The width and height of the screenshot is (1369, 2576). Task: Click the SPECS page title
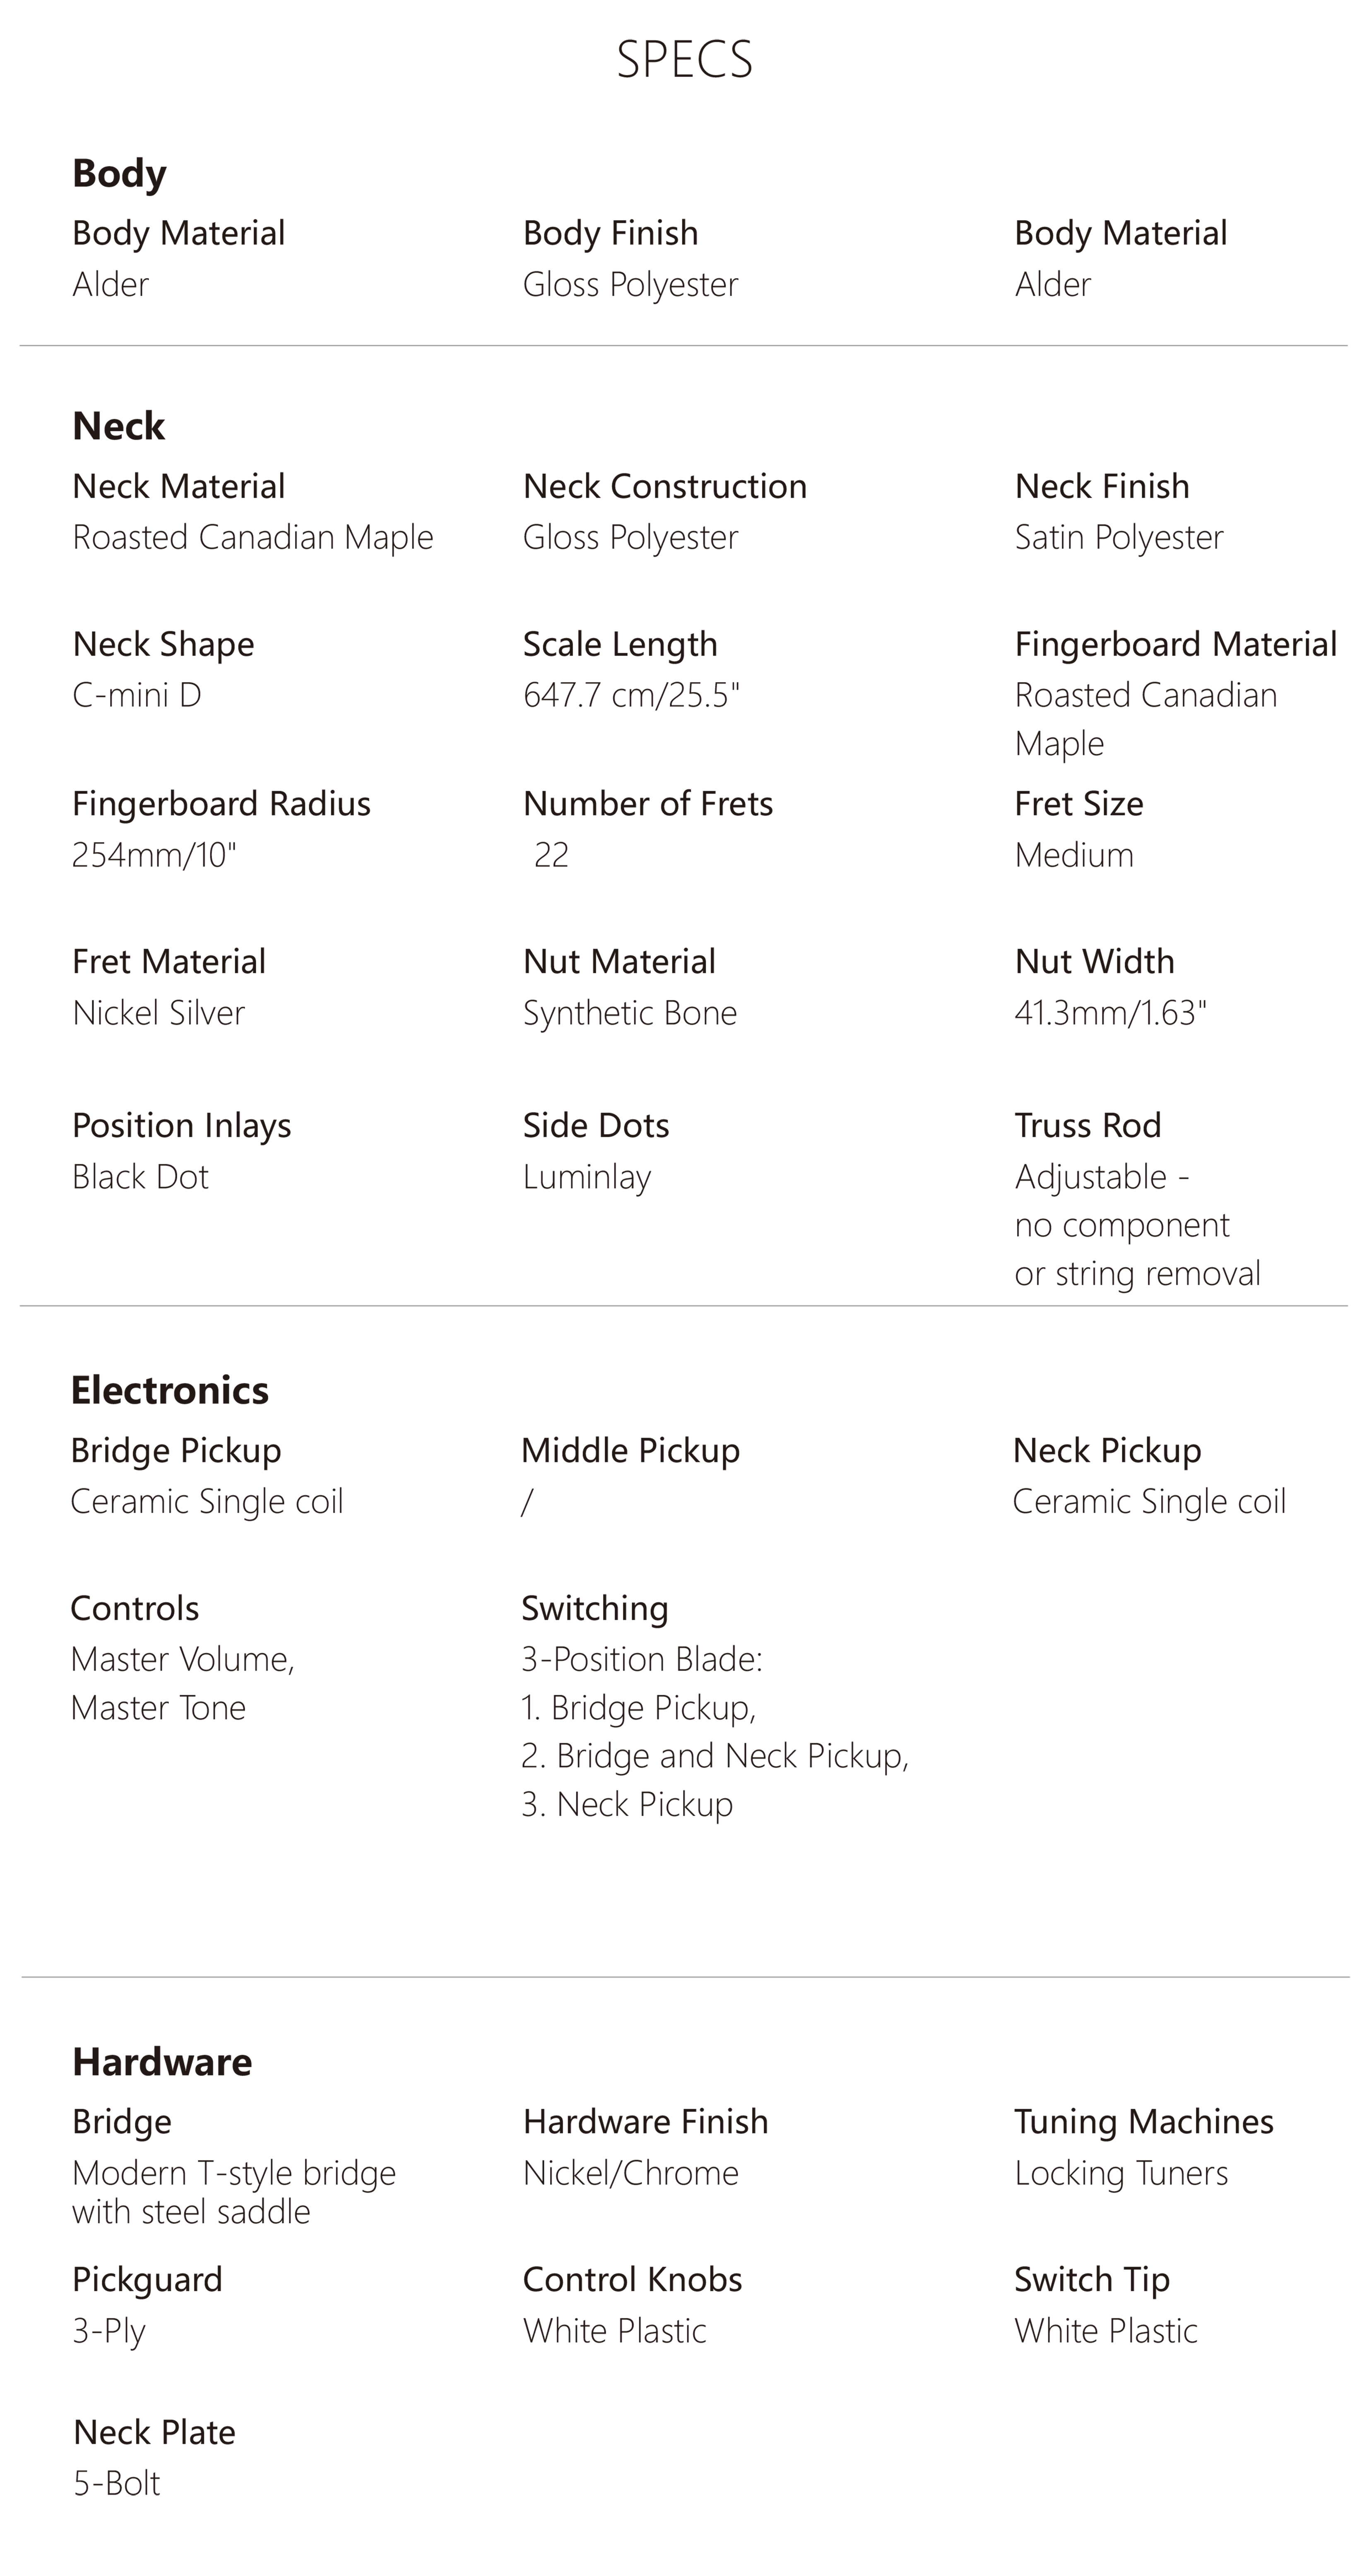684,60
